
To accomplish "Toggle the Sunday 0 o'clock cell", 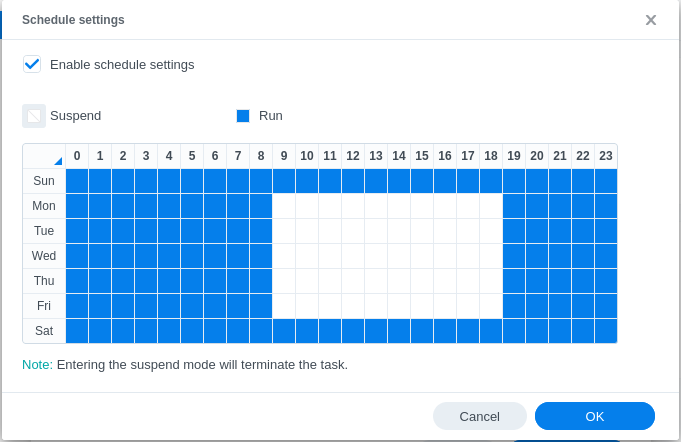I will click(77, 181).
